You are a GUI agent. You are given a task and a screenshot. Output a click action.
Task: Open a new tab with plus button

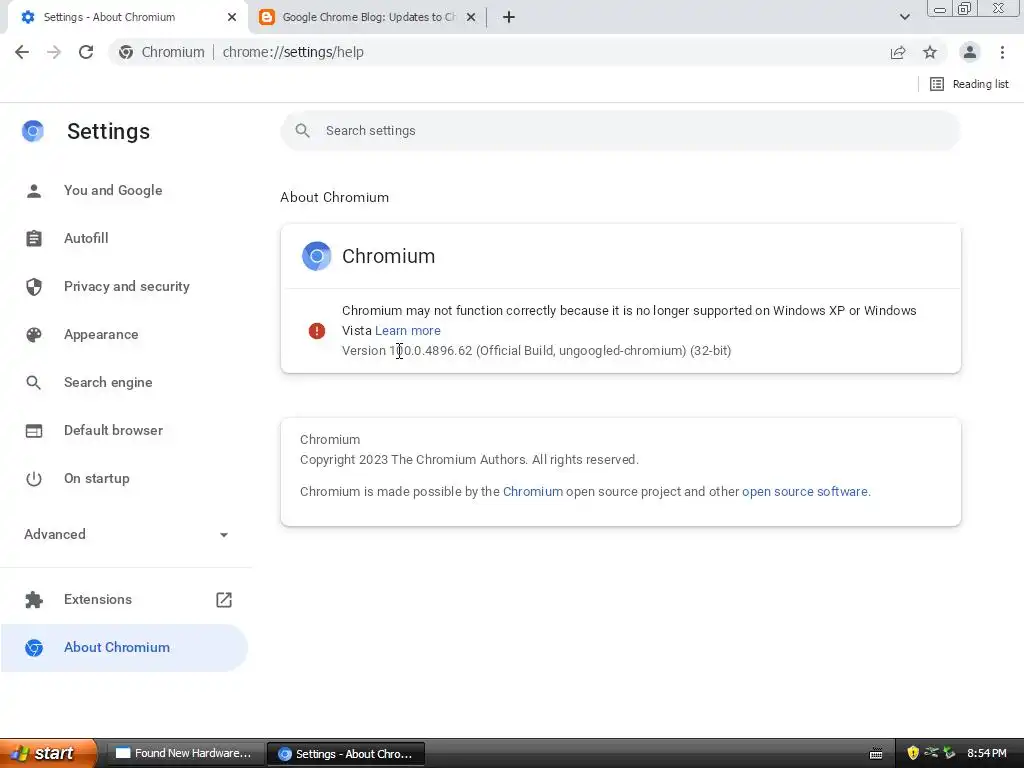[x=509, y=17]
